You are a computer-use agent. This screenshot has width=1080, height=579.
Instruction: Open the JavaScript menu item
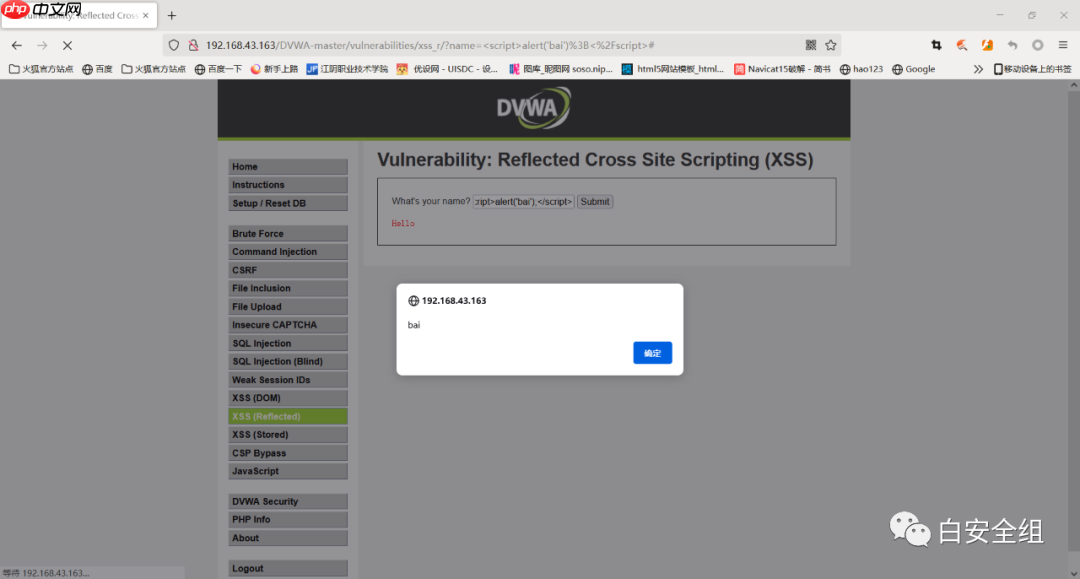pyautogui.click(x=288, y=471)
